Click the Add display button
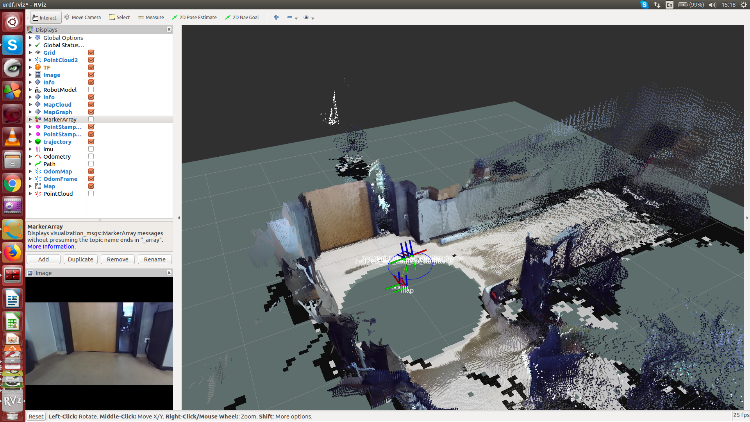Screen dimensions: 750x422 pos(43,259)
